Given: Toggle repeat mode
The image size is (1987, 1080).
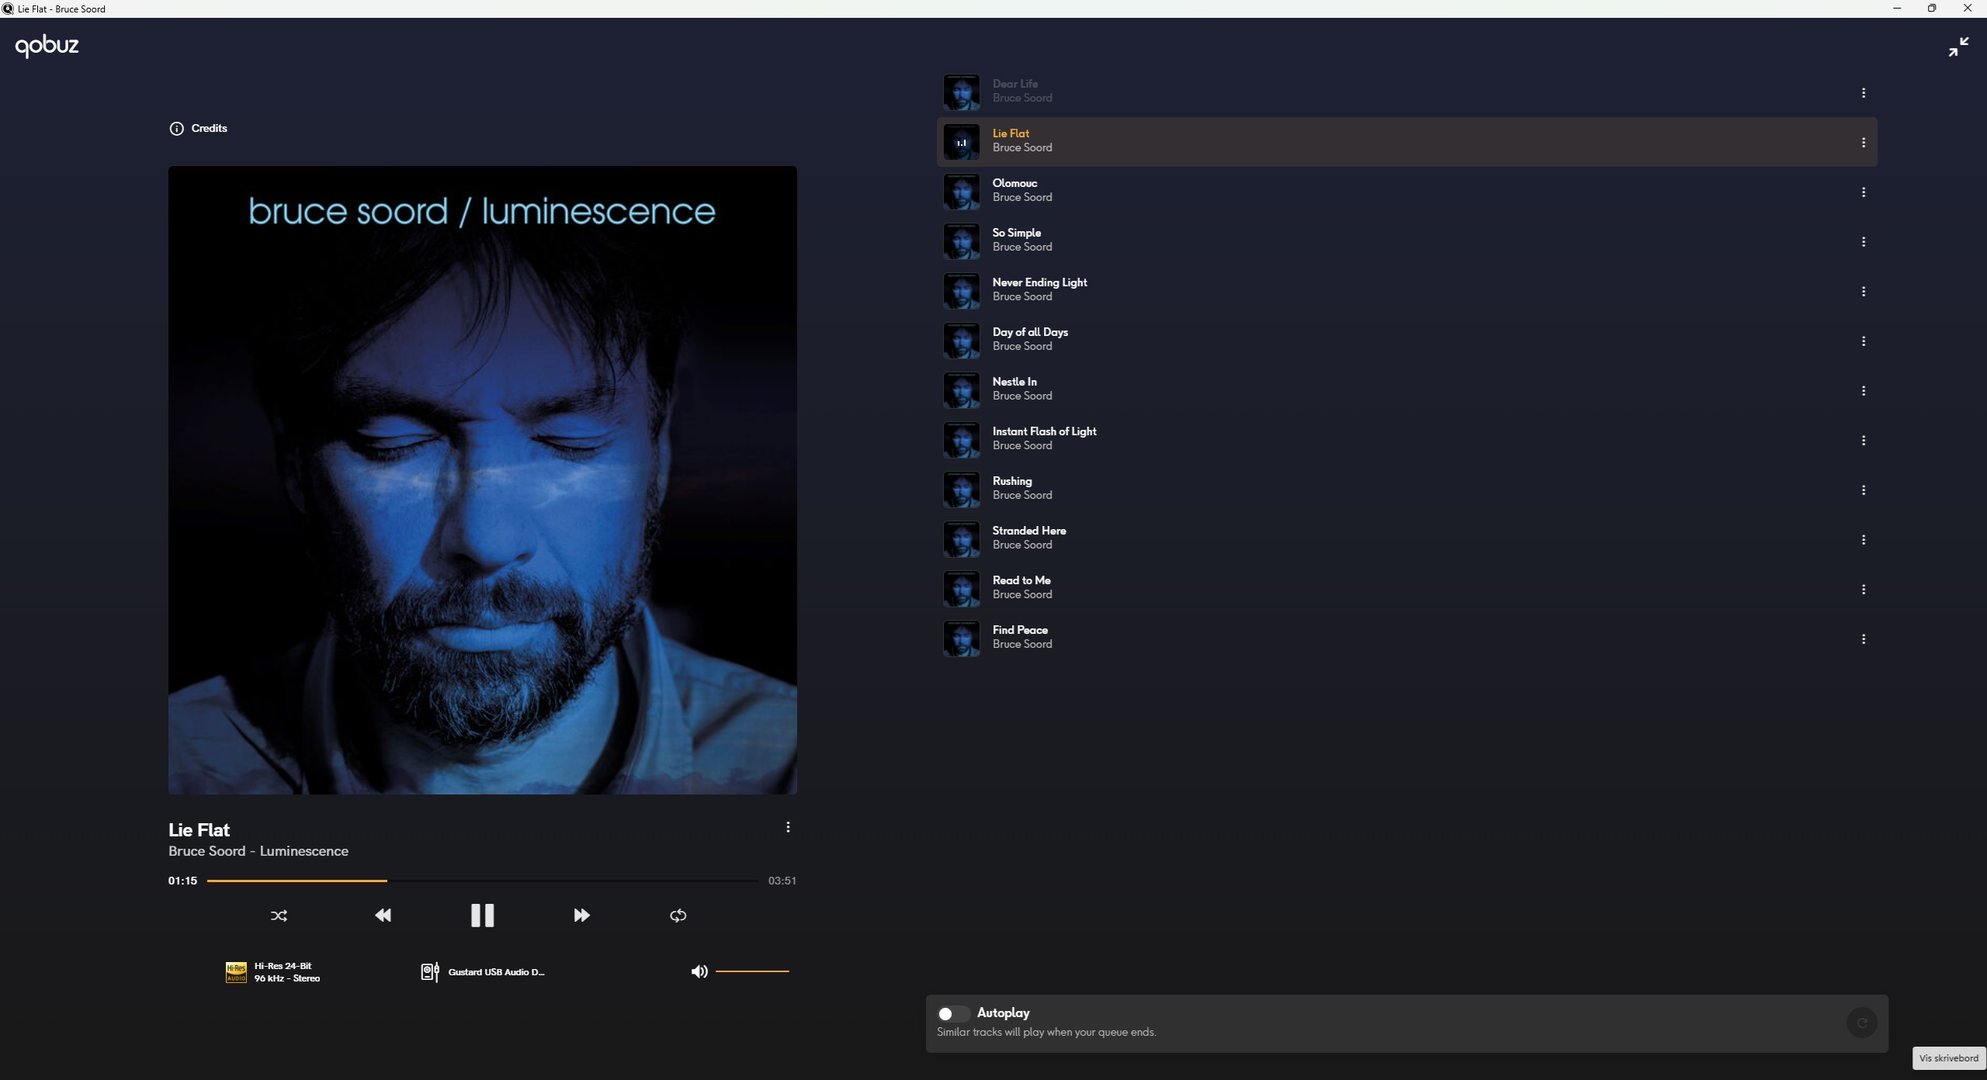Looking at the screenshot, I should click(x=678, y=915).
